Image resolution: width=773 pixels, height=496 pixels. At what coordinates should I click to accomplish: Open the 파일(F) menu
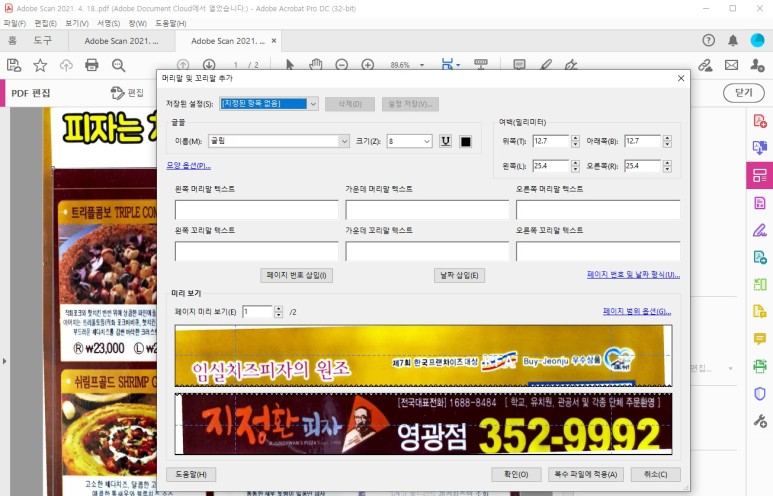(x=14, y=23)
